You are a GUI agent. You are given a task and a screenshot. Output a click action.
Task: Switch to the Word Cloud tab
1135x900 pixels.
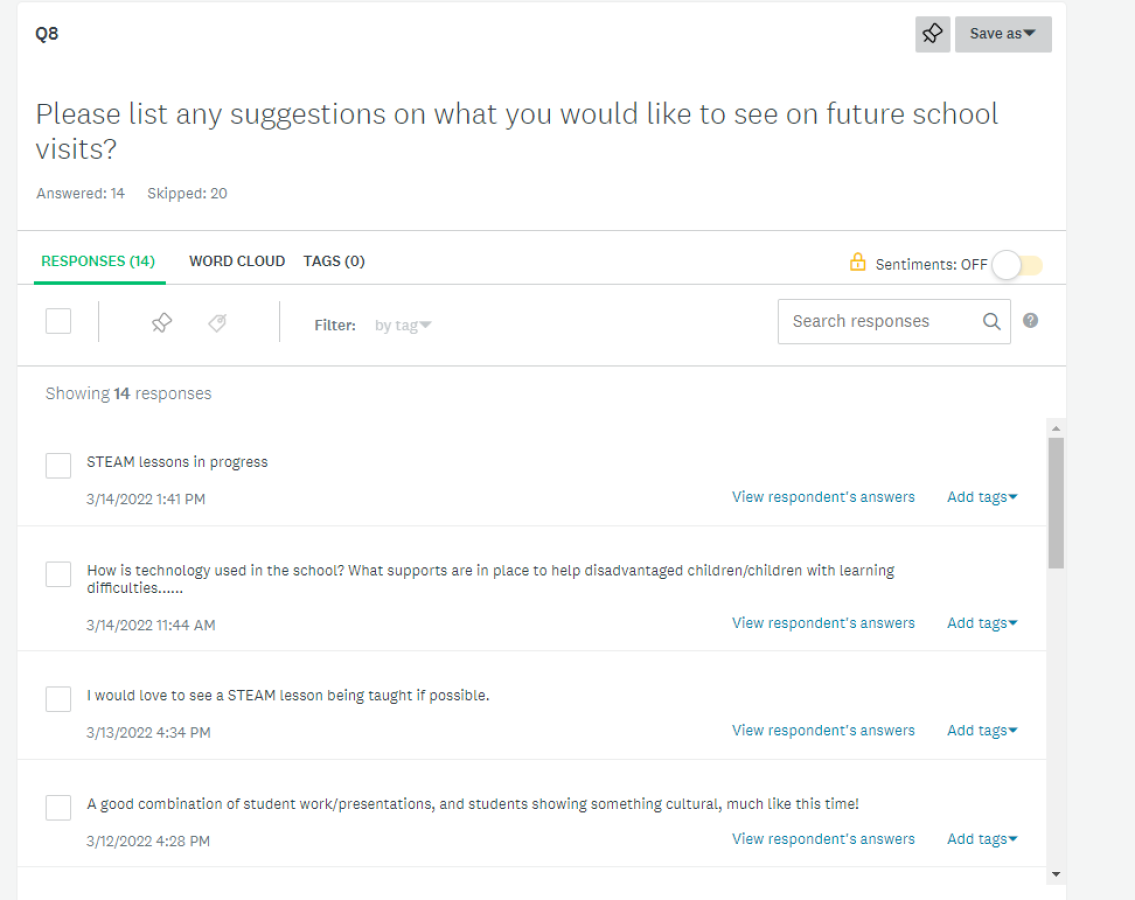(237, 261)
